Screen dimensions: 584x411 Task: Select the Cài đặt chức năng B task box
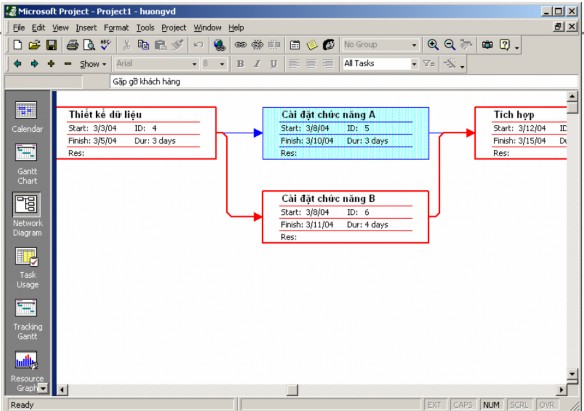tap(345, 217)
